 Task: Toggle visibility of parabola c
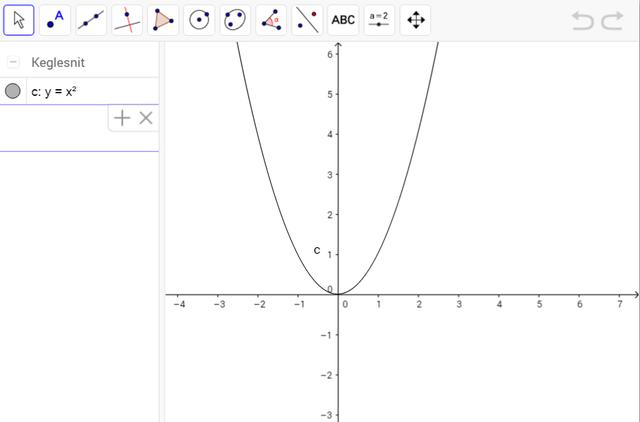(x=13, y=91)
